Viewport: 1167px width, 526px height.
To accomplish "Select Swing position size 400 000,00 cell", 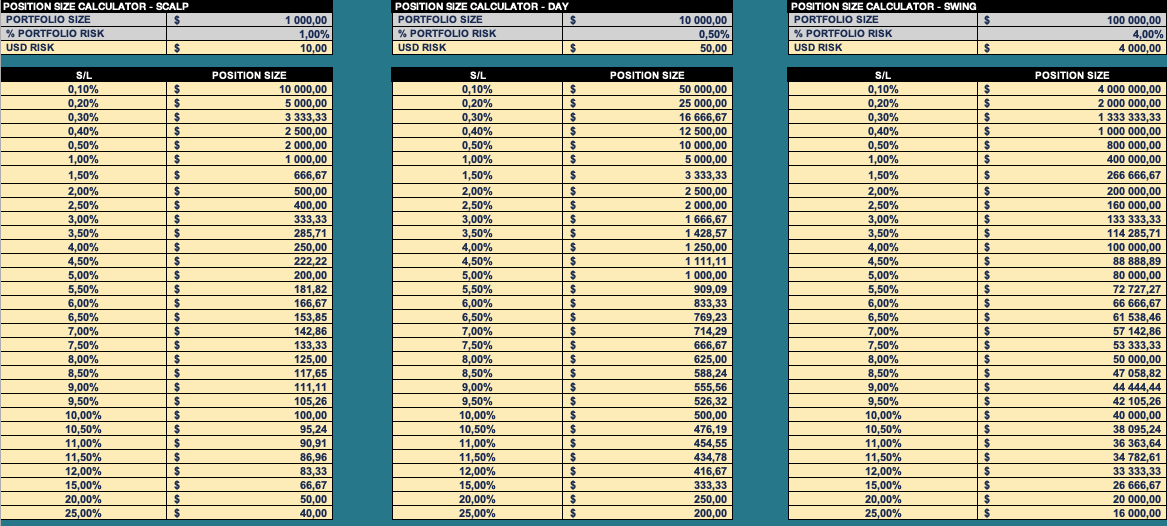I will [x=1071, y=159].
